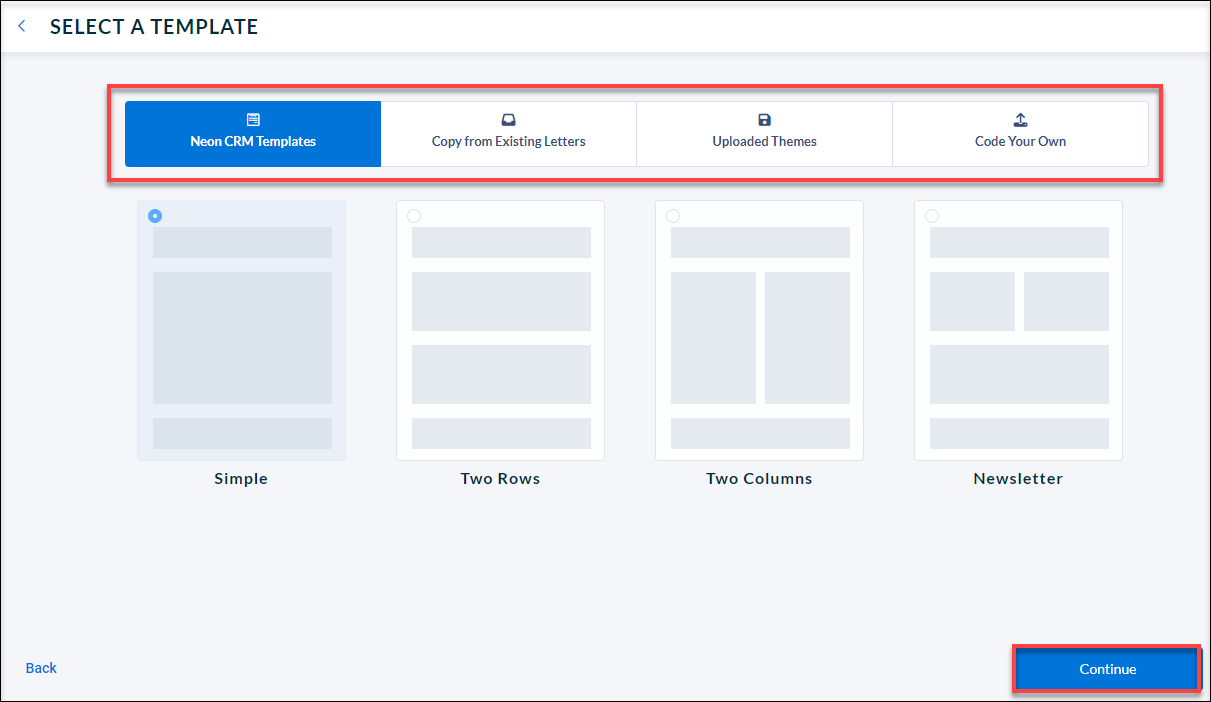Image resolution: width=1211 pixels, height=702 pixels.
Task: Choose the Two Columns template radio button
Action: tap(673, 216)
